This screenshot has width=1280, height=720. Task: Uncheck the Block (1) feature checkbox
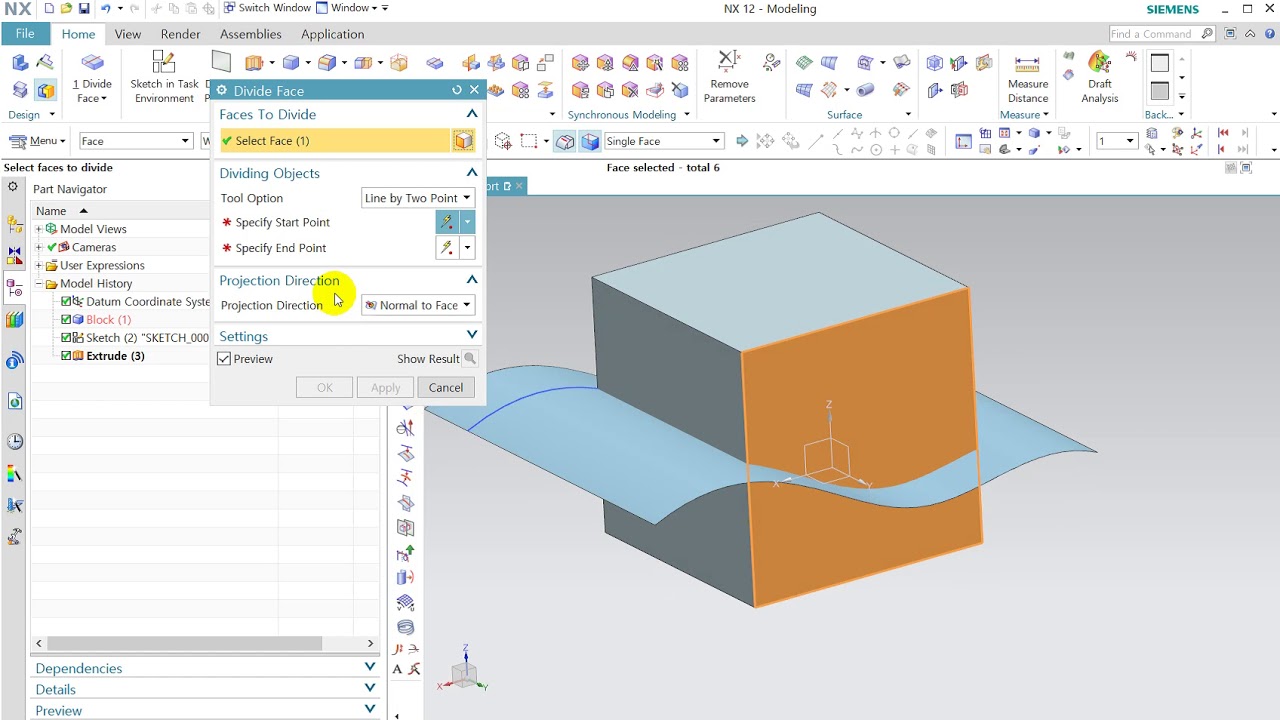tap(67, 319)
